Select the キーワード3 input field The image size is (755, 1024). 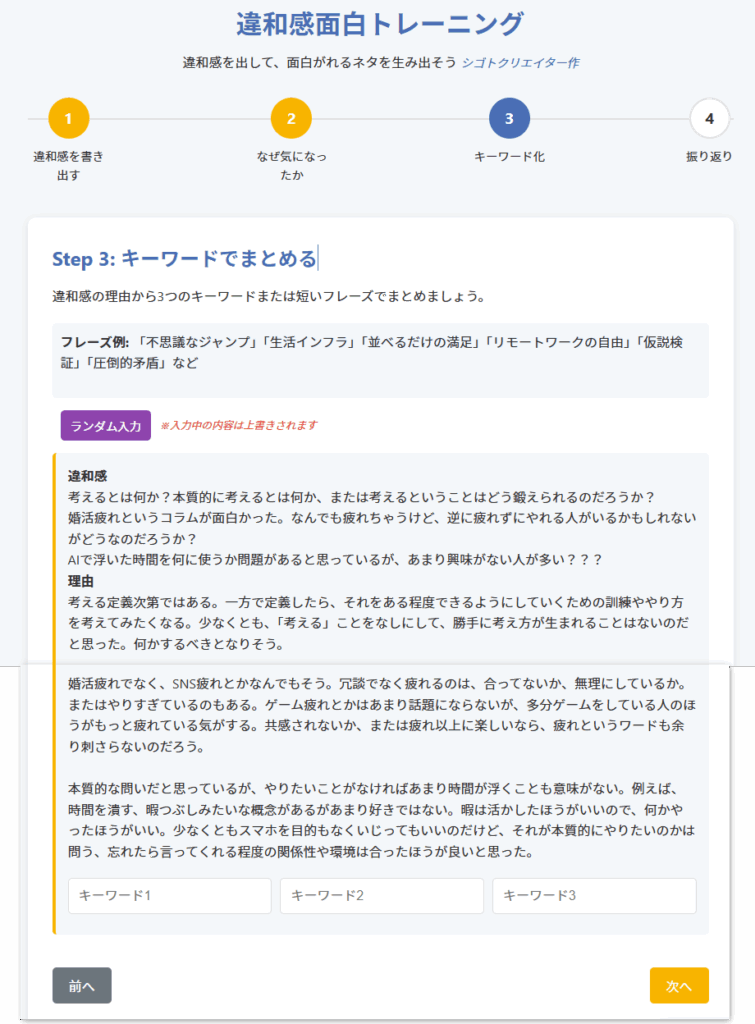(x=594, y=896)
